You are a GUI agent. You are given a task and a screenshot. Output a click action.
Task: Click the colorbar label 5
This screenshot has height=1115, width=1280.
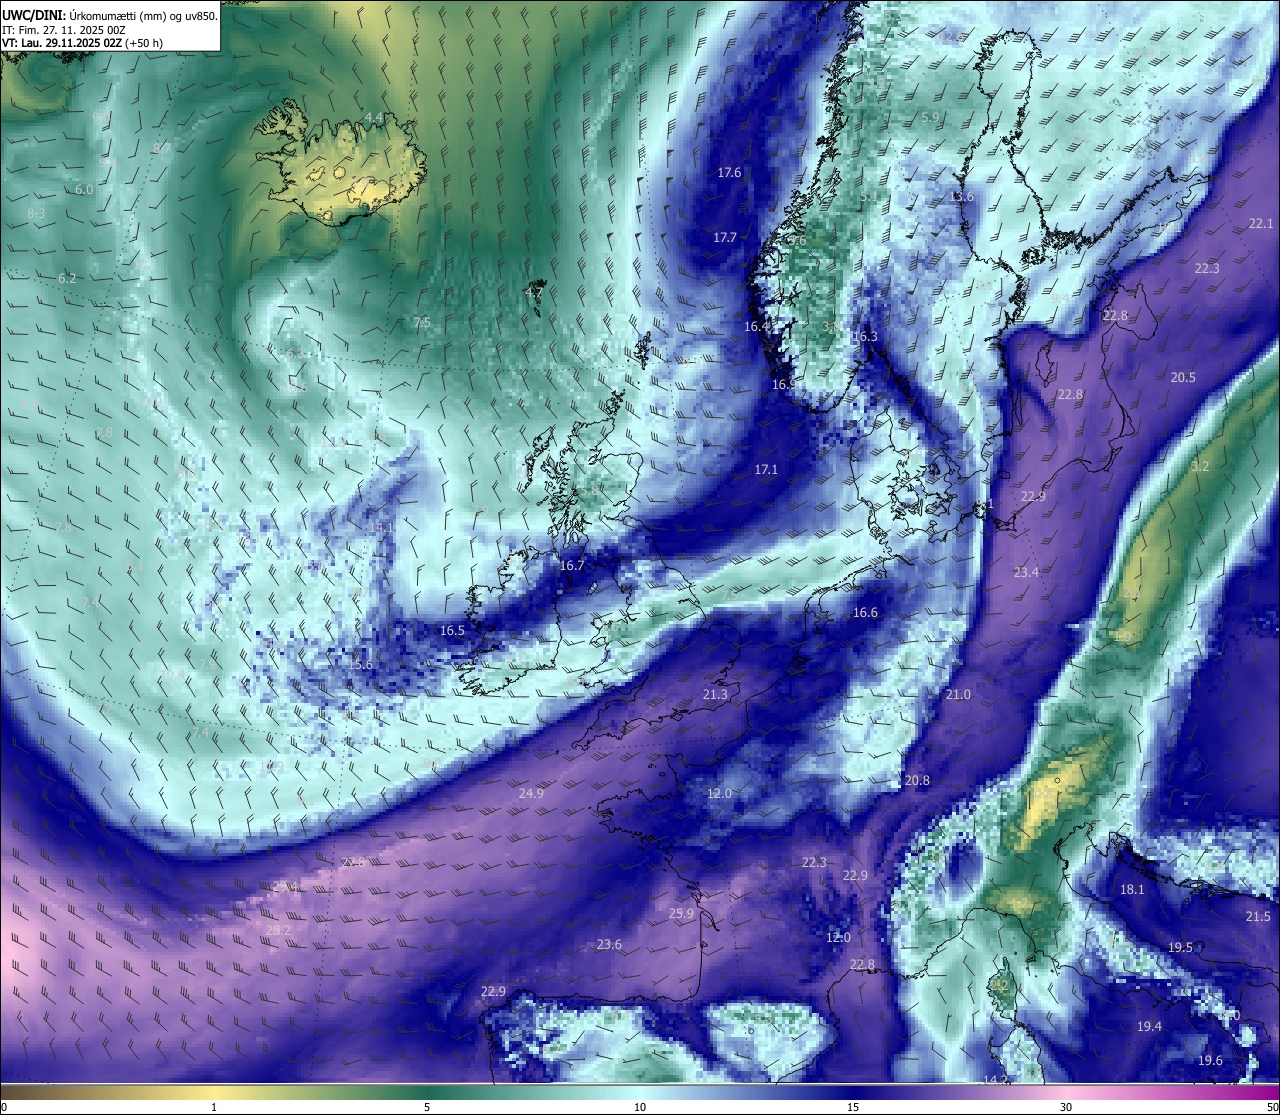pyautogui.click(x=427, y=1107)
